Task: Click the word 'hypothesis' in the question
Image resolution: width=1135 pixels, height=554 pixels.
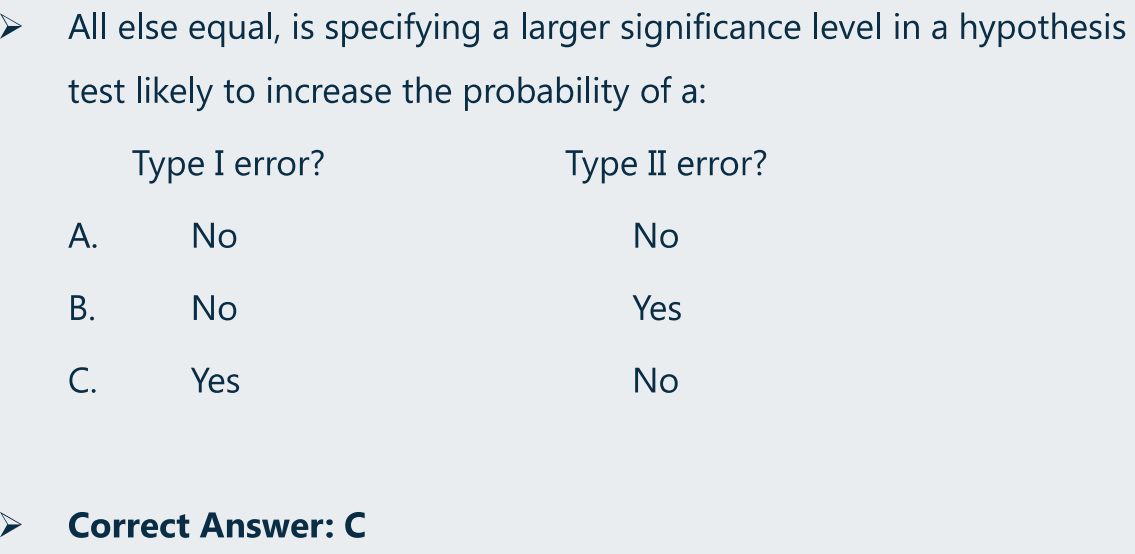Action: [x=1042, y=29]
